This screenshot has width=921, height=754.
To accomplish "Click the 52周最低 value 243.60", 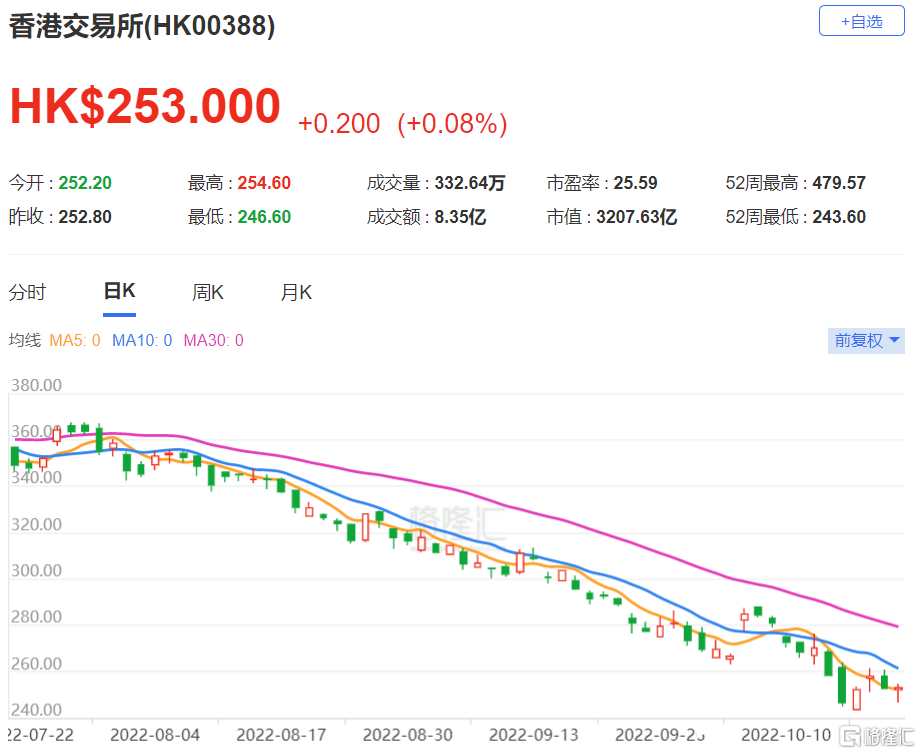I will pos(839,217).
